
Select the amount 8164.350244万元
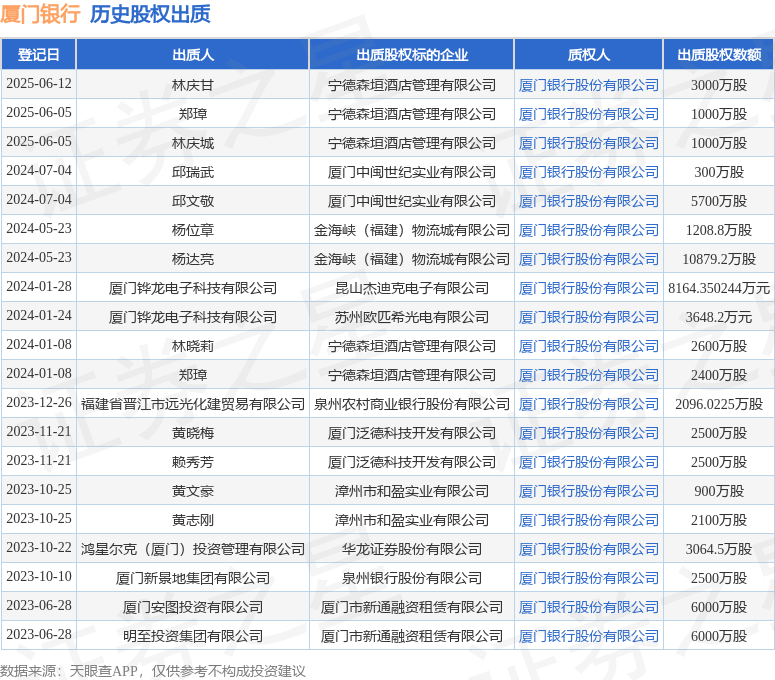click(719, 288)
